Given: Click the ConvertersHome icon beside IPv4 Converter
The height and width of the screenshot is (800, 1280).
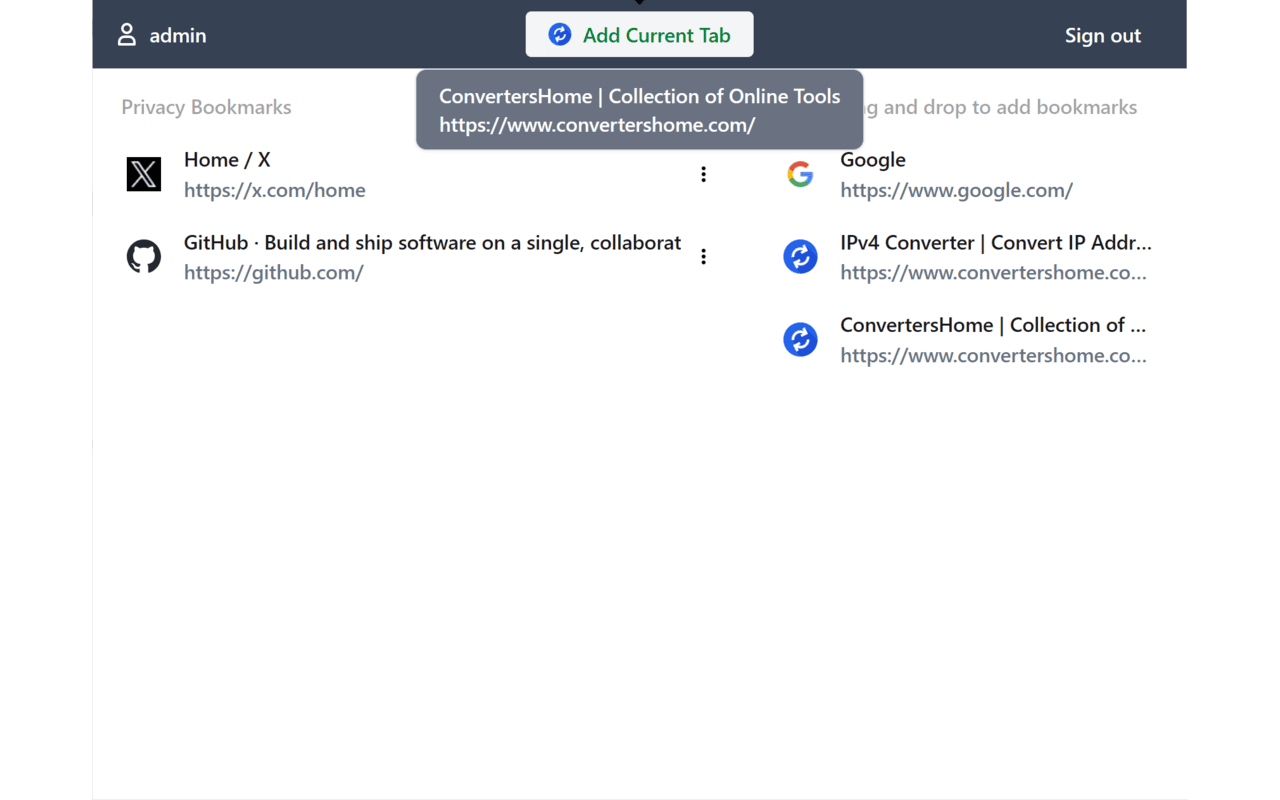Looking at the screenshot, I should pyautogui.click(x=800, y=256).
